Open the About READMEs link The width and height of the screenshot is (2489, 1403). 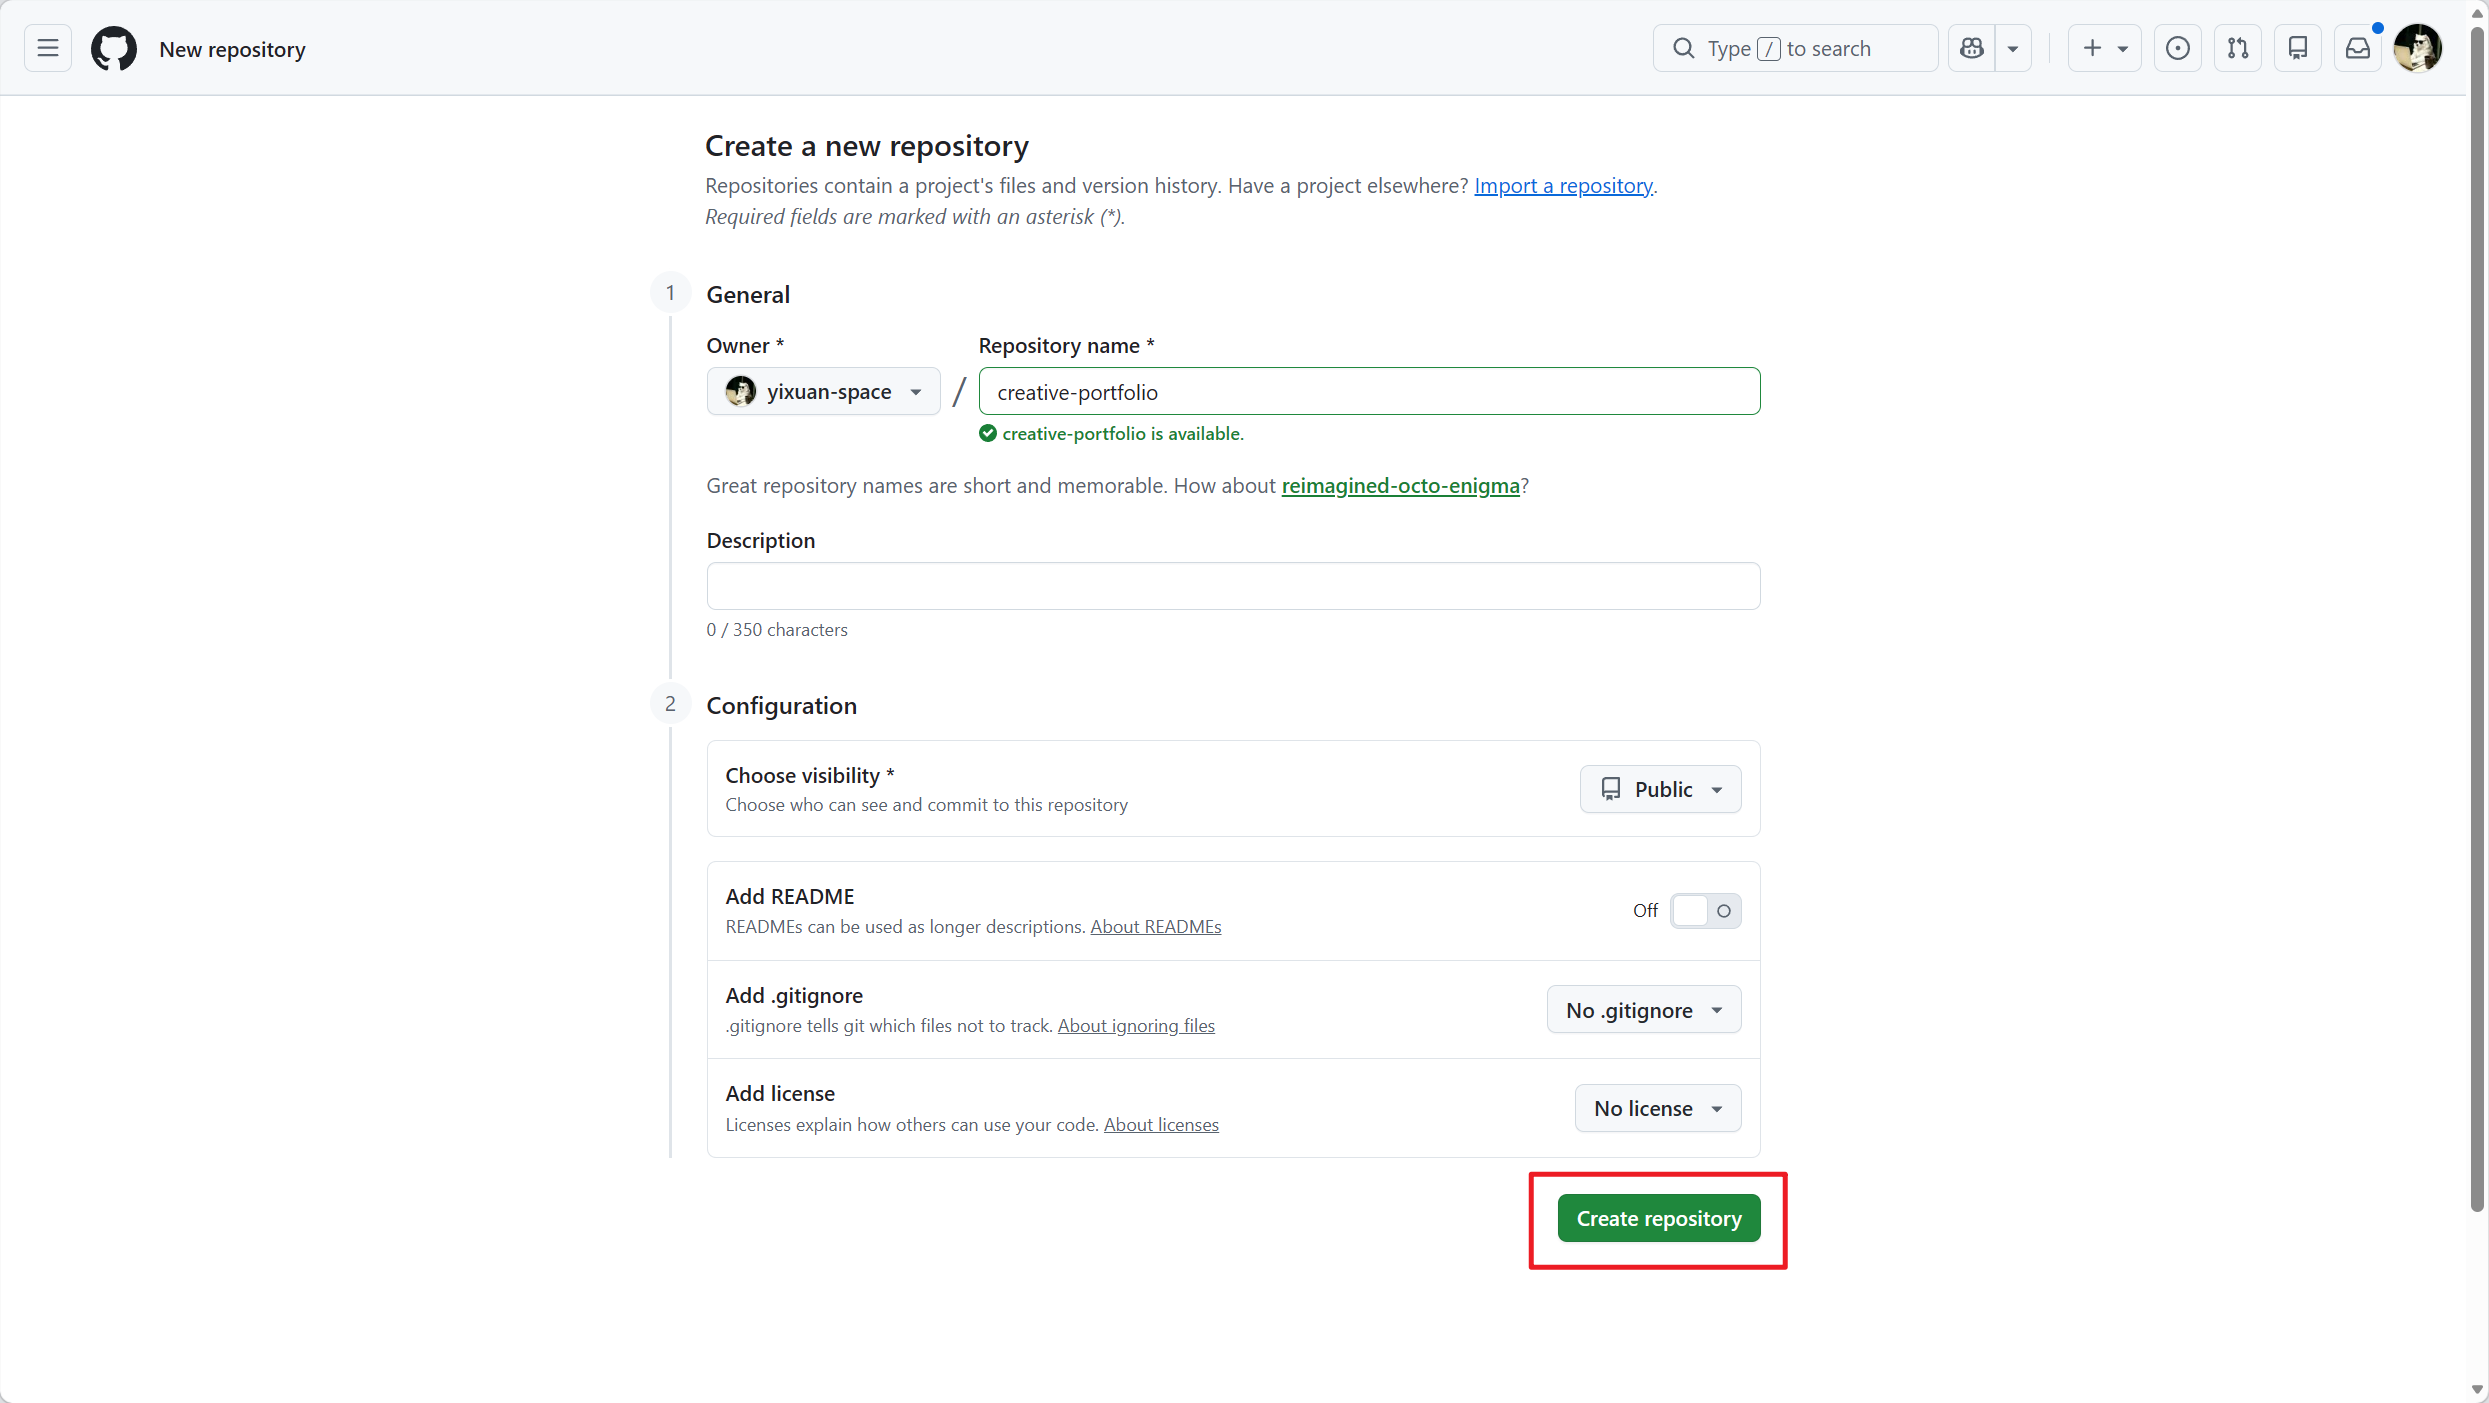1155,927
